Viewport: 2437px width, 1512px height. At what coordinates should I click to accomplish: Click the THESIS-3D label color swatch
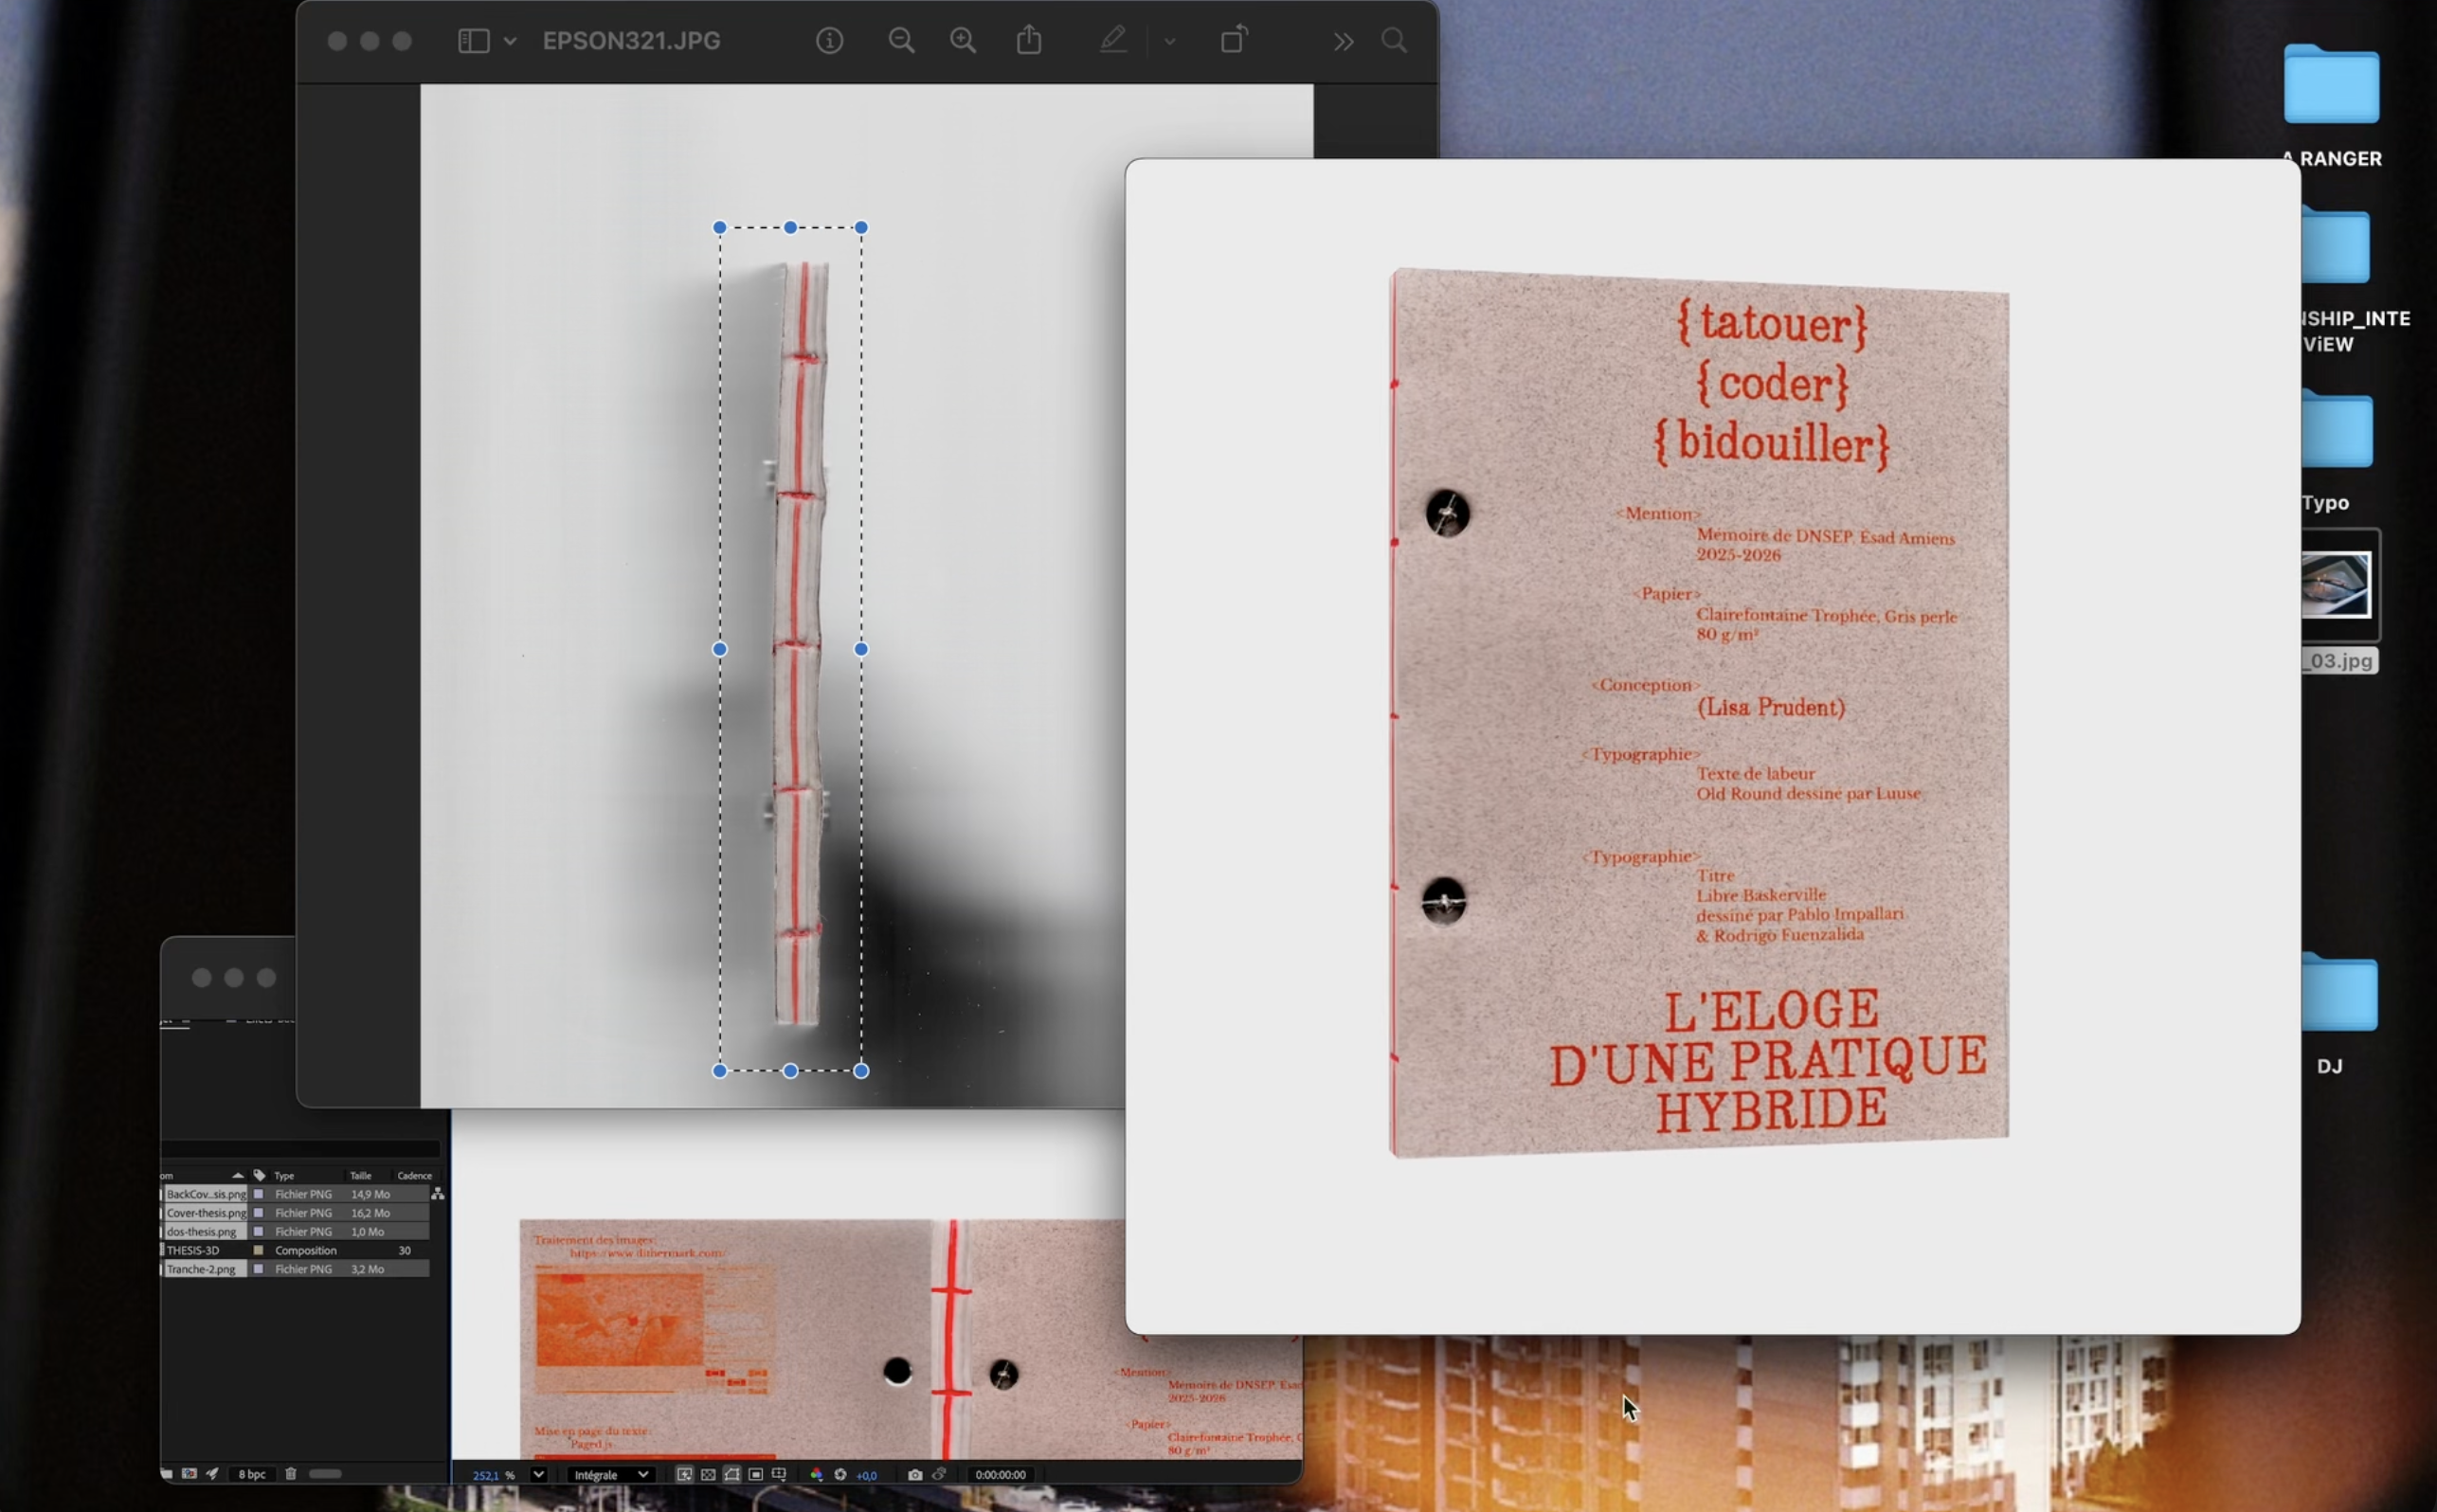coord(259,1250)
